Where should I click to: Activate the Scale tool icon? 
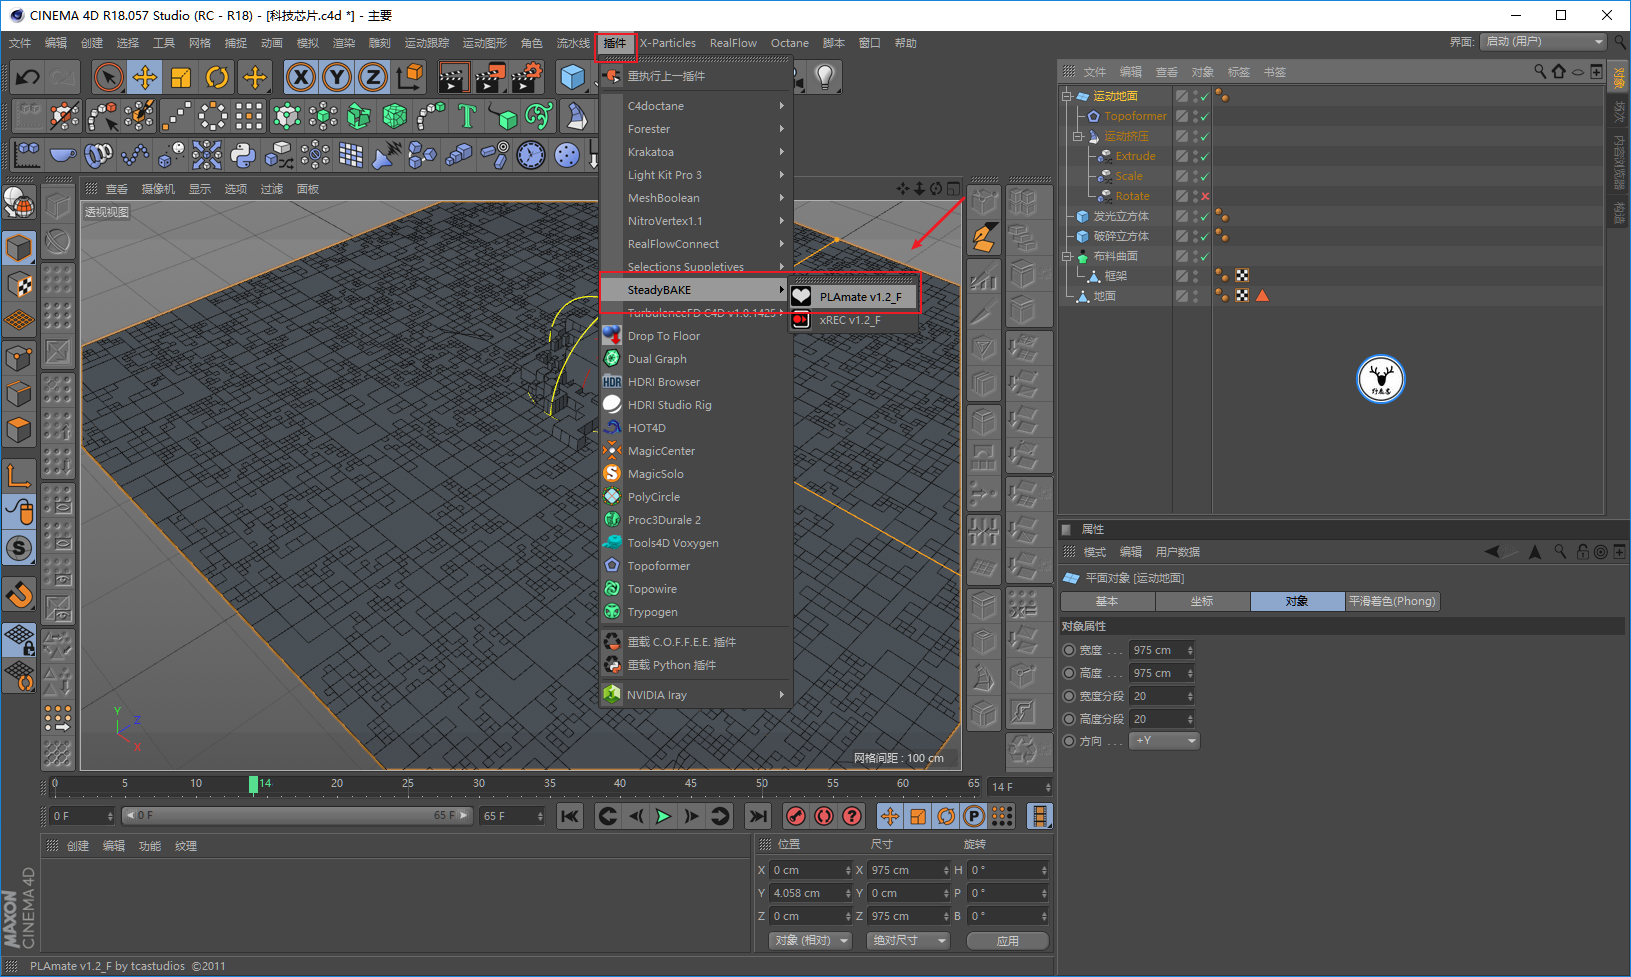pos(181,77)
